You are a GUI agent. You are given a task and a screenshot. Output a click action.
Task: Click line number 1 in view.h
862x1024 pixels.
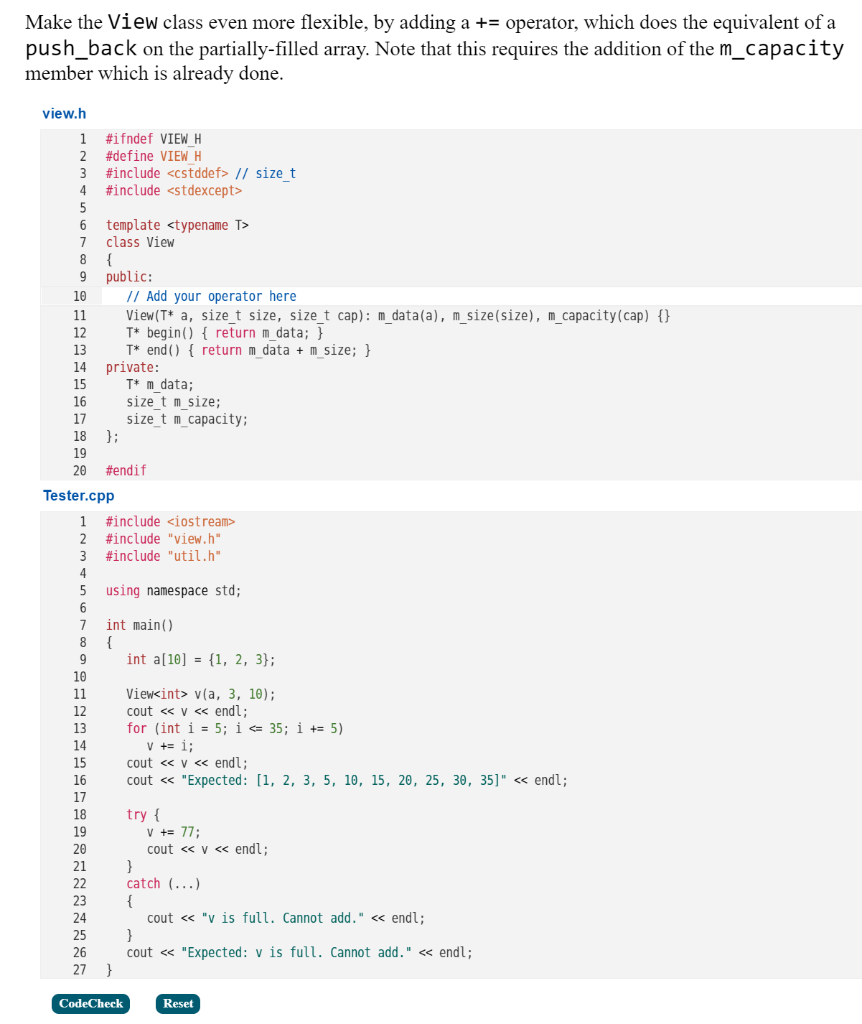coord(82,139)
